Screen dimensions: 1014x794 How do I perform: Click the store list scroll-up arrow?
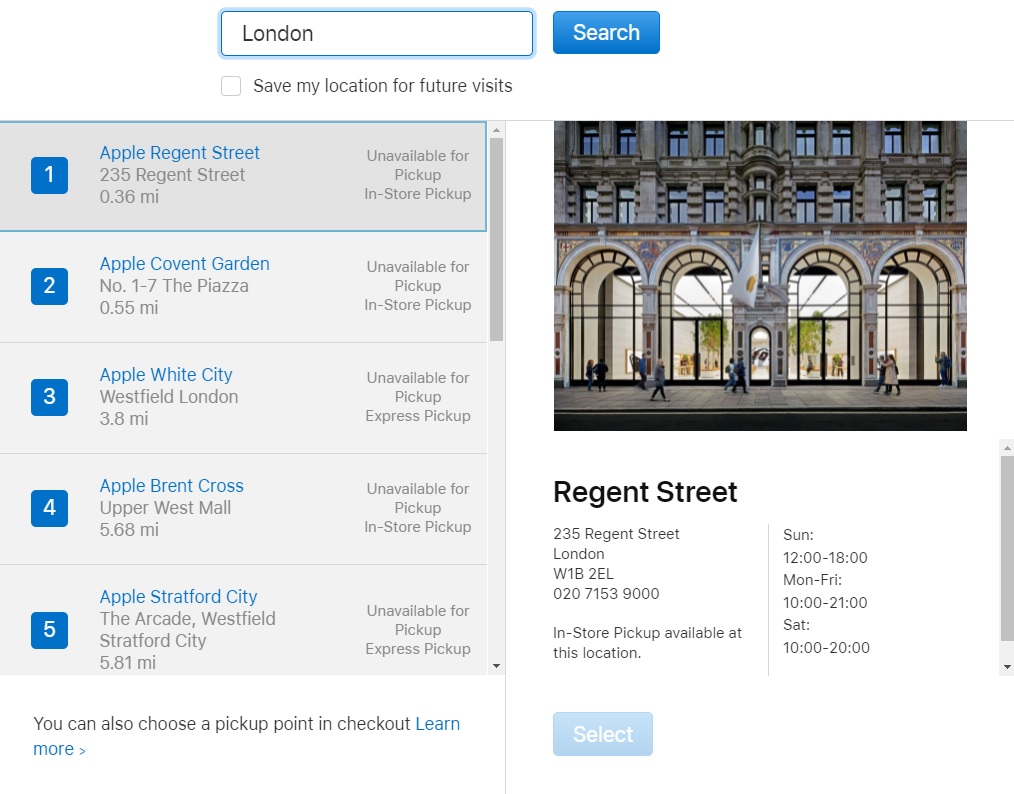pyautogui.click(x=496, y=130)
